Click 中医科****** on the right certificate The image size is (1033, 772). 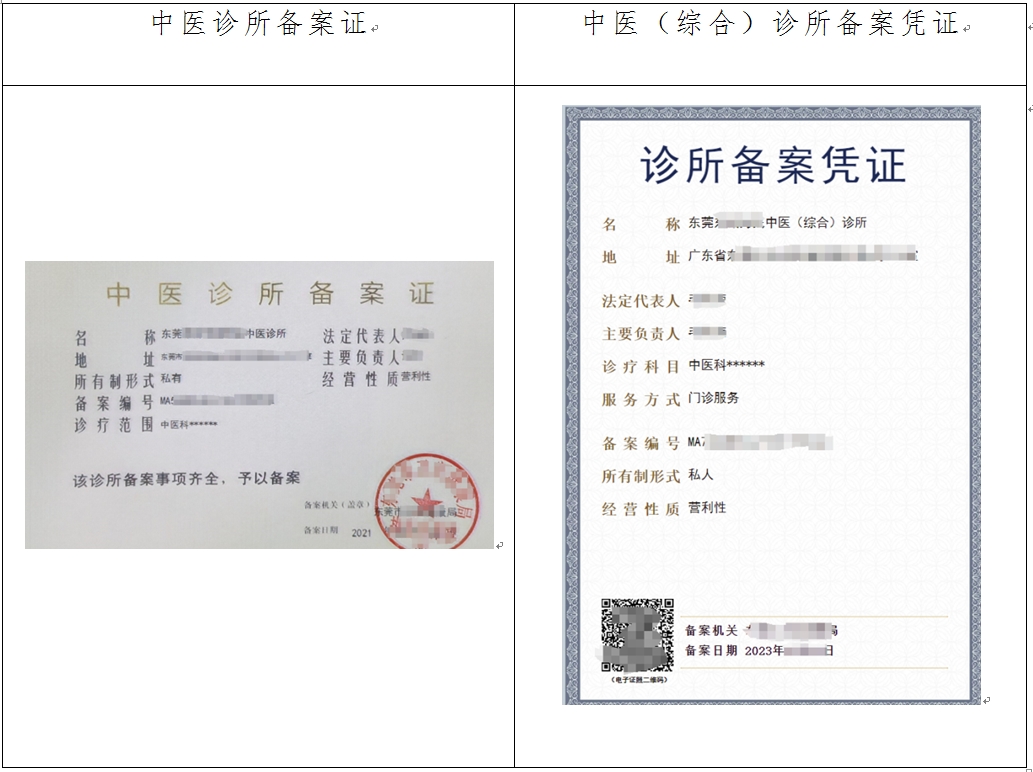click(727, 365)
